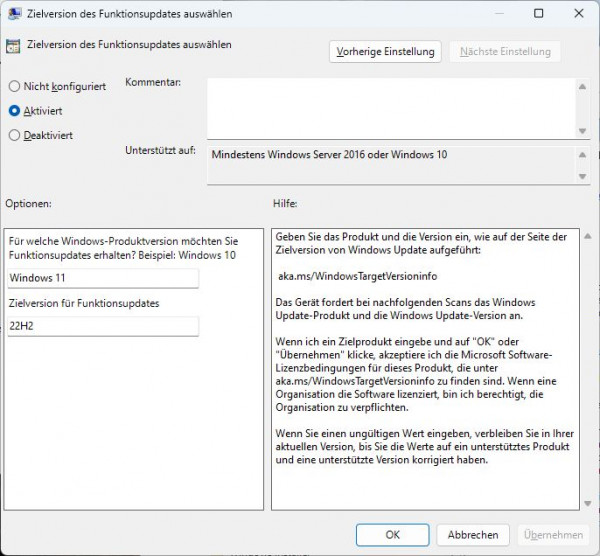
Task: Click the title bar application icon
Action: 15,13
